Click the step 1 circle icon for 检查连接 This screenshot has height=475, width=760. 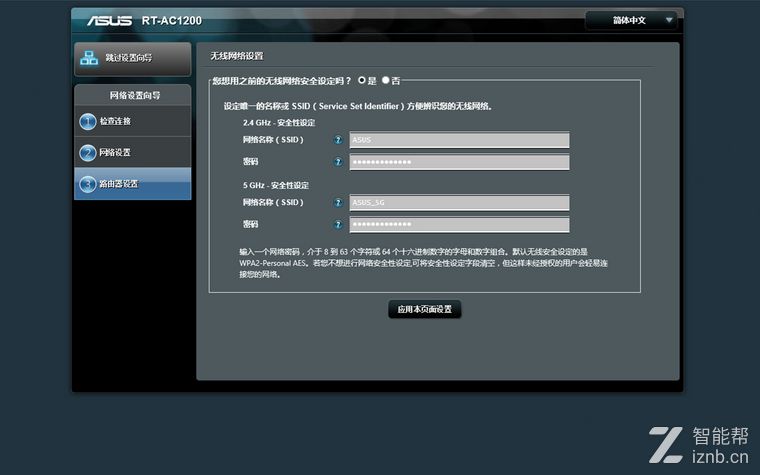tap(87, 122)
